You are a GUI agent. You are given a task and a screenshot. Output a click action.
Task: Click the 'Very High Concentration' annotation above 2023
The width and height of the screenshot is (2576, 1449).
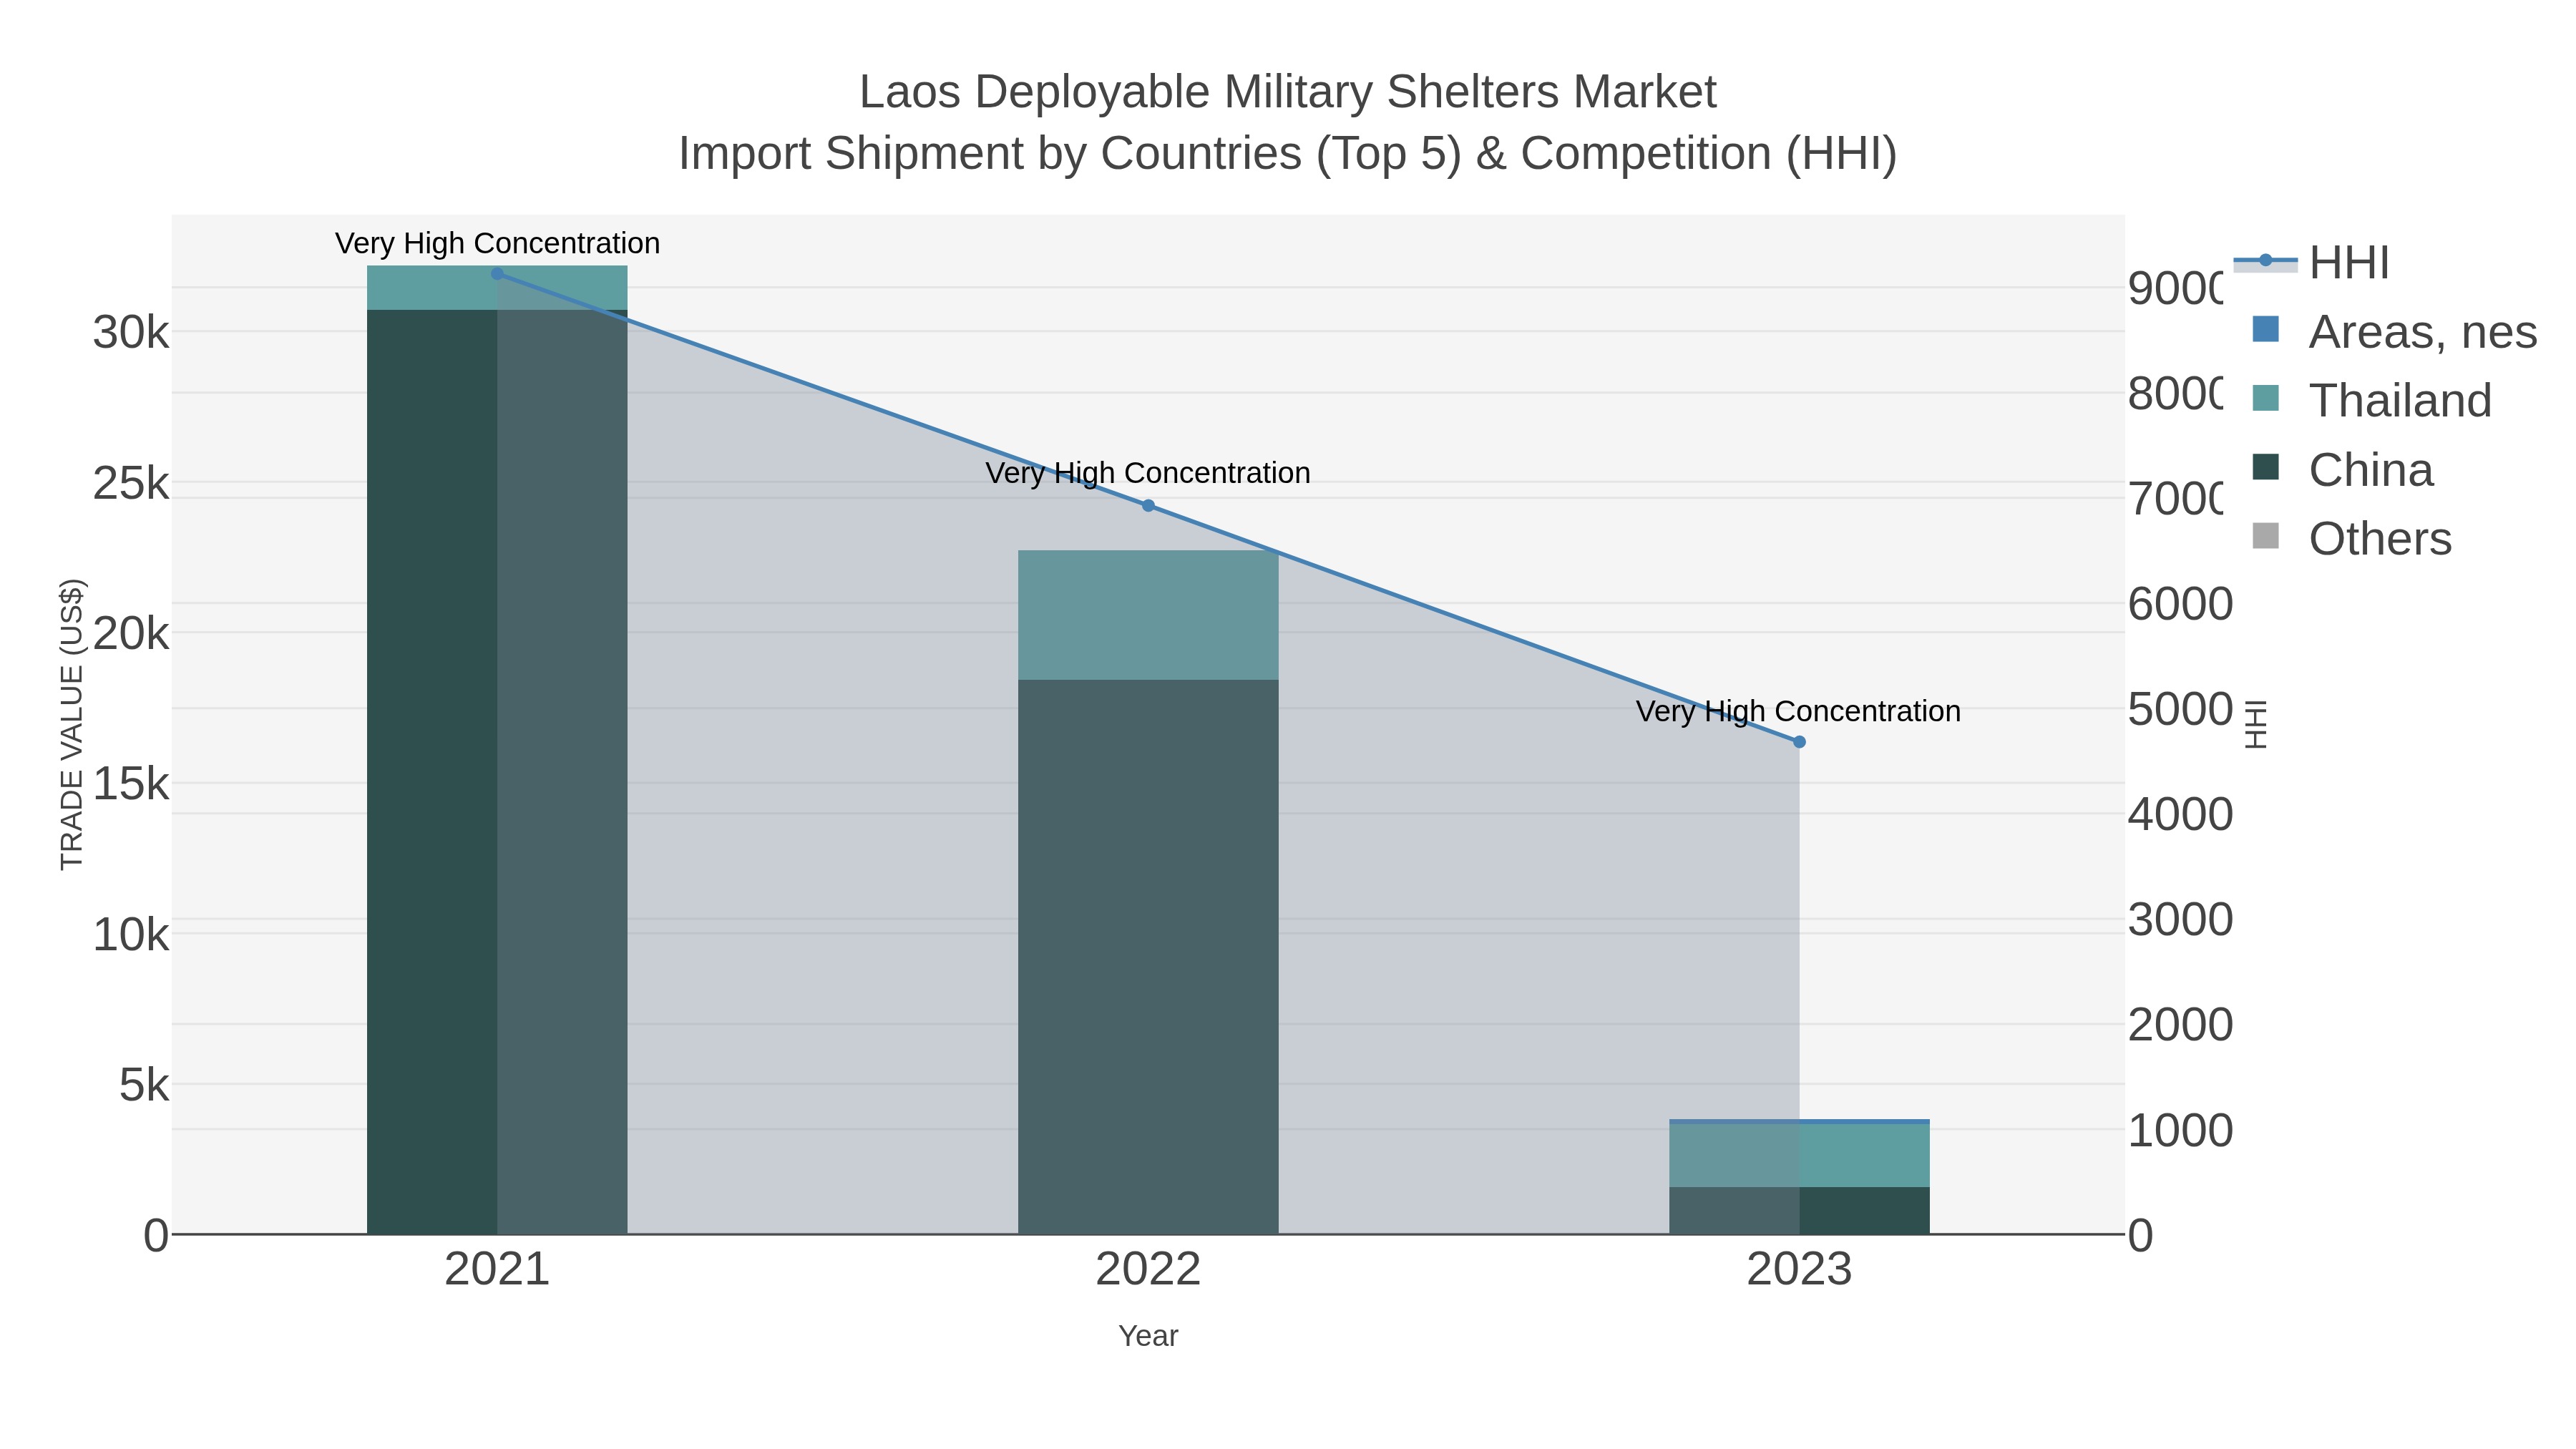(1798, 712)
